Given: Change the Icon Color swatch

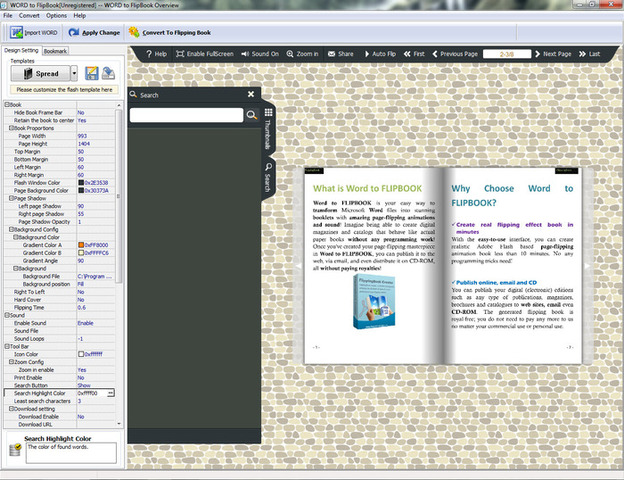Looking at the screenshot, I should click(x=81, y=354).
